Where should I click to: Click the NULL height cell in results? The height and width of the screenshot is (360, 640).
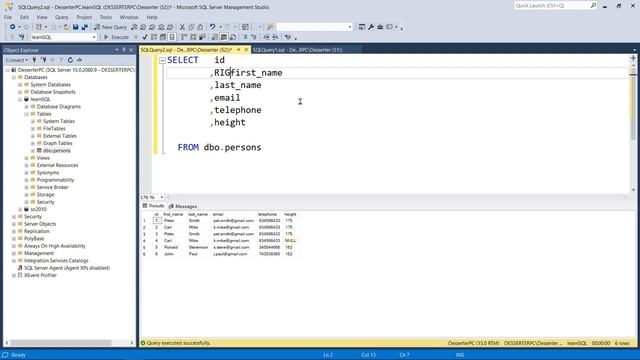point(290,241)
